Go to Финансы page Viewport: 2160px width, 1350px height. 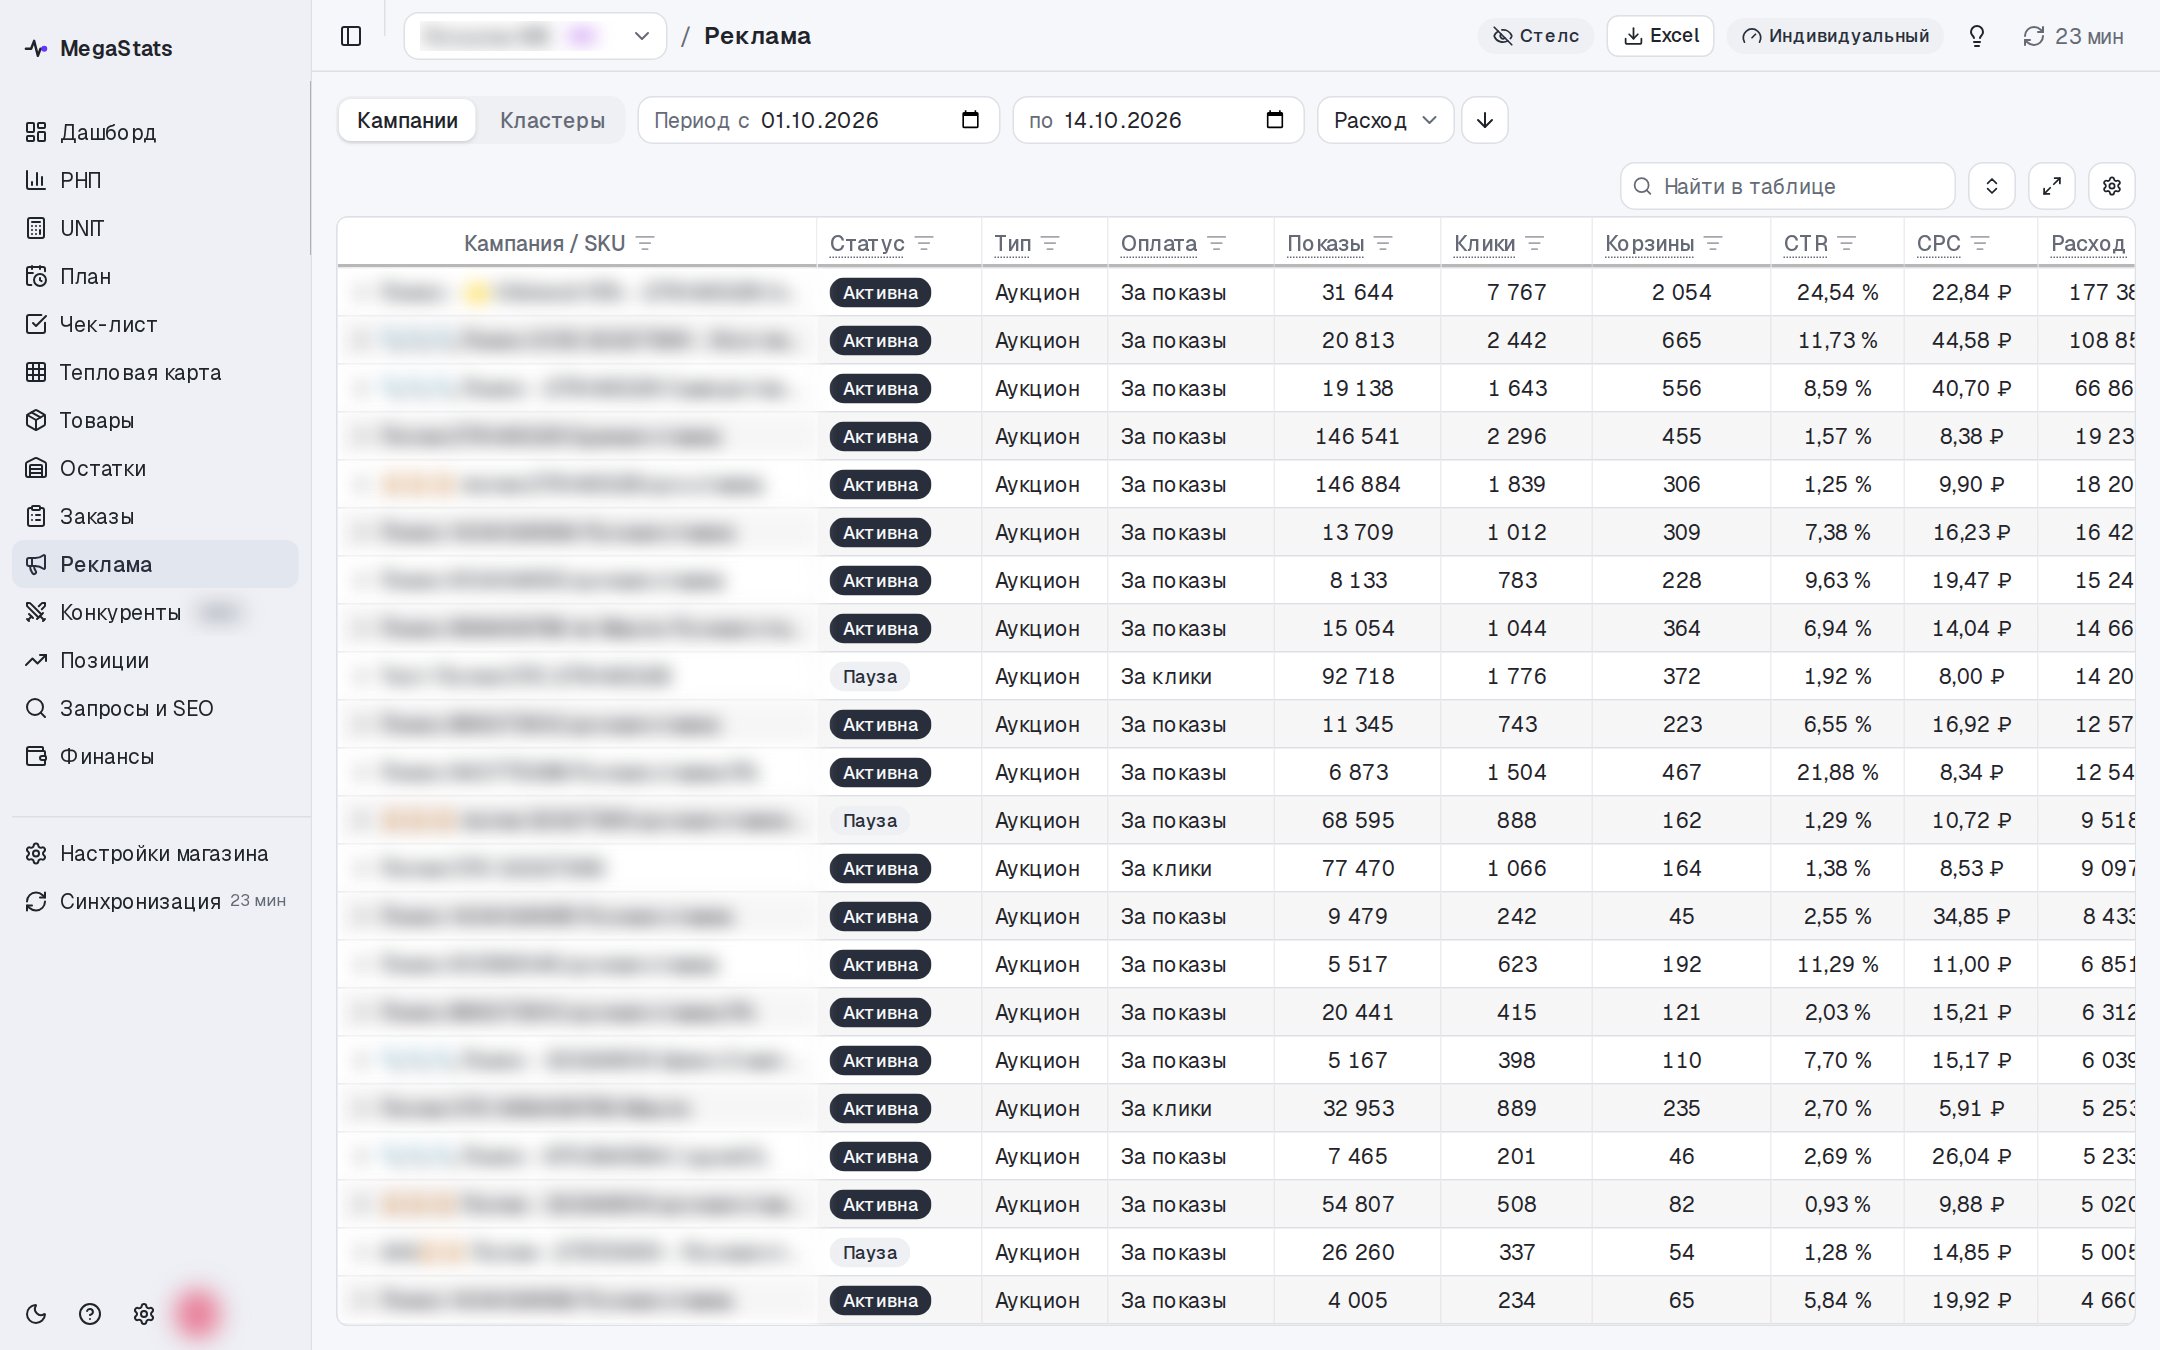tap(155, 756)
